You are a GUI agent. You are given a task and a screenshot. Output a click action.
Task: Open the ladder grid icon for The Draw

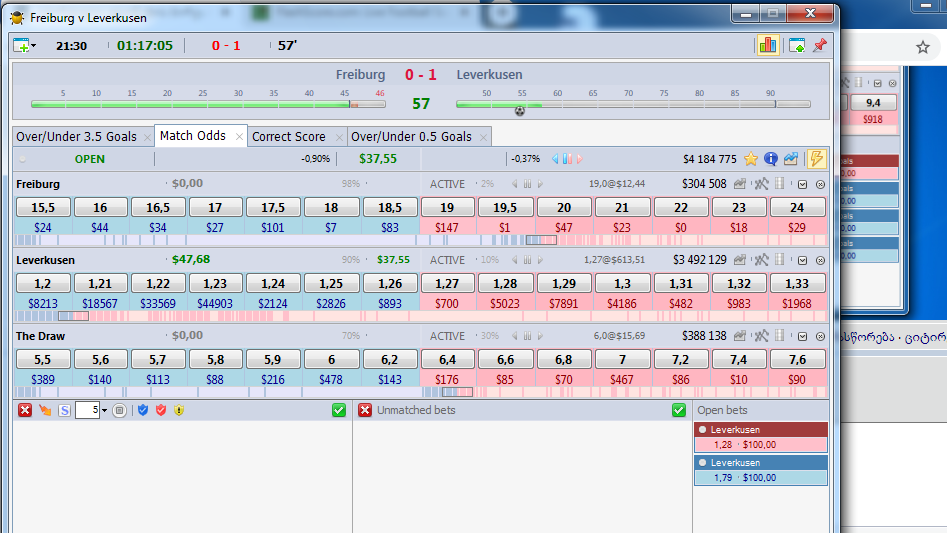coord(780,336)
